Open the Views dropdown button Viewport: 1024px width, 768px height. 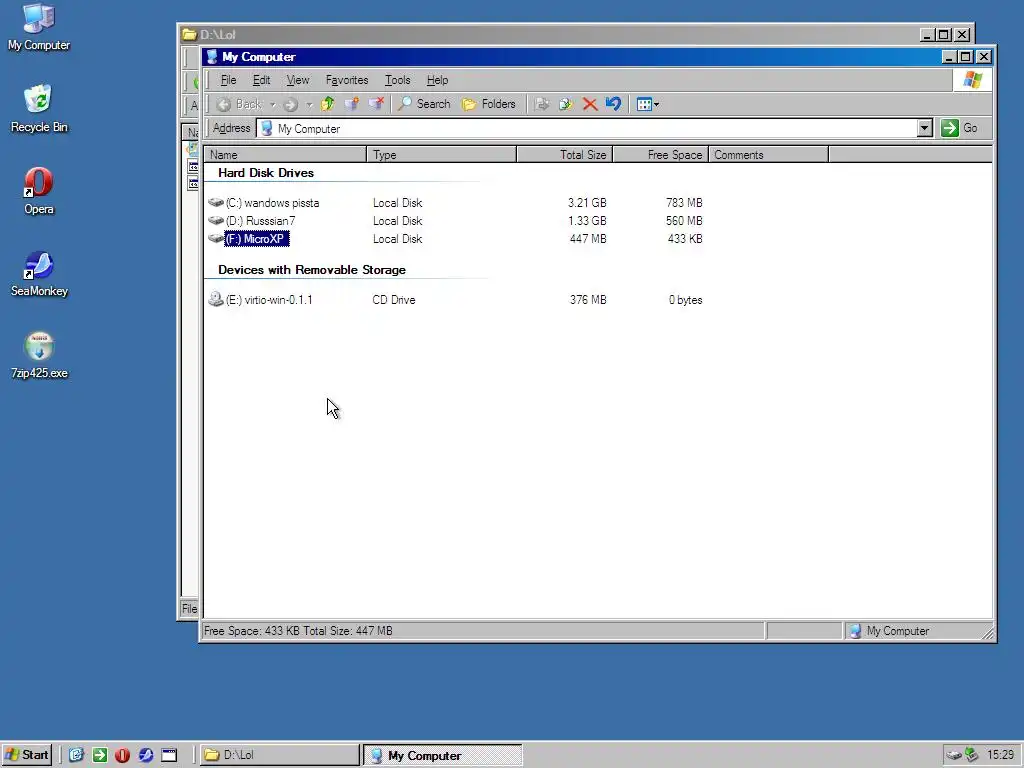click(x=647, y=104)
